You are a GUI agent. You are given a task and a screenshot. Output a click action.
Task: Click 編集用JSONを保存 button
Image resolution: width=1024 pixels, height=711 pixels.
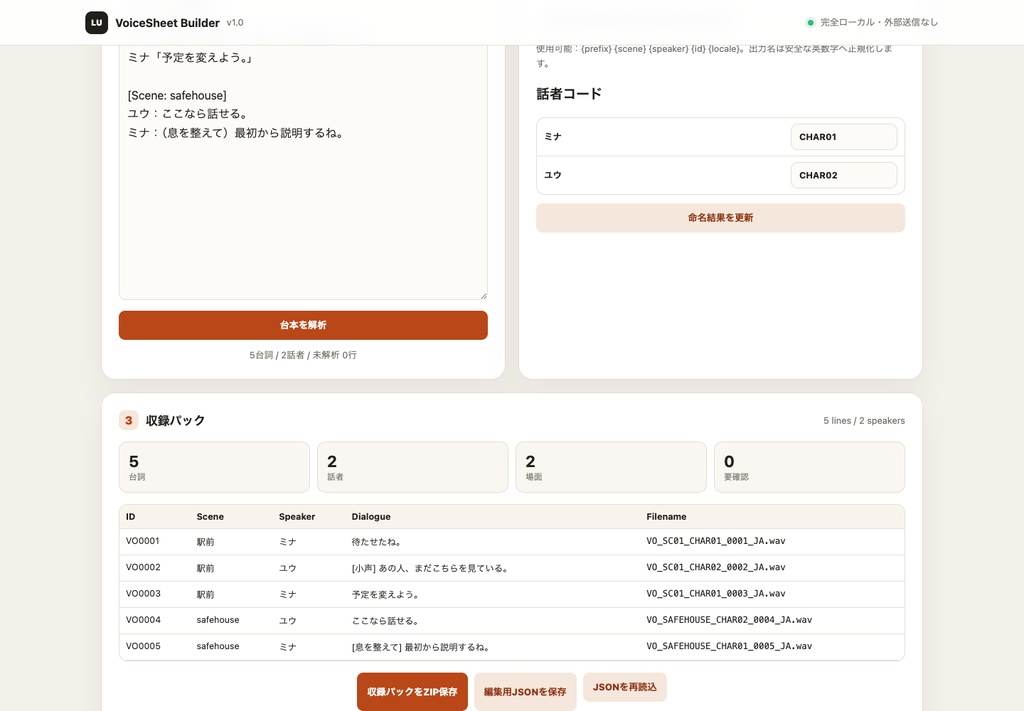click(x=525, y=692)
